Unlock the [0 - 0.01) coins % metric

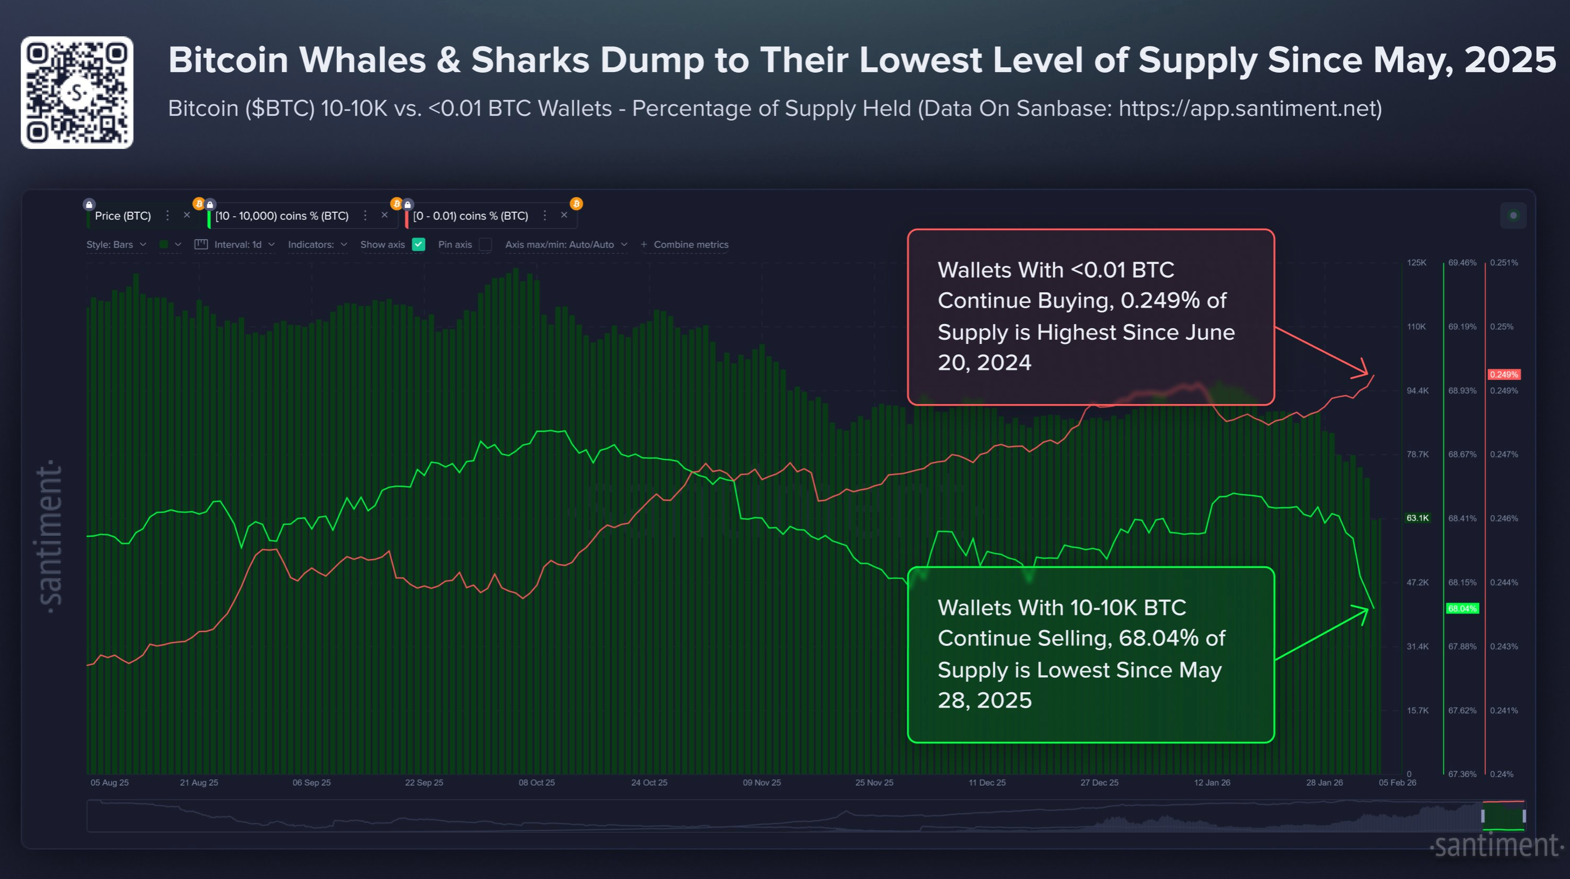coord(407,204)
